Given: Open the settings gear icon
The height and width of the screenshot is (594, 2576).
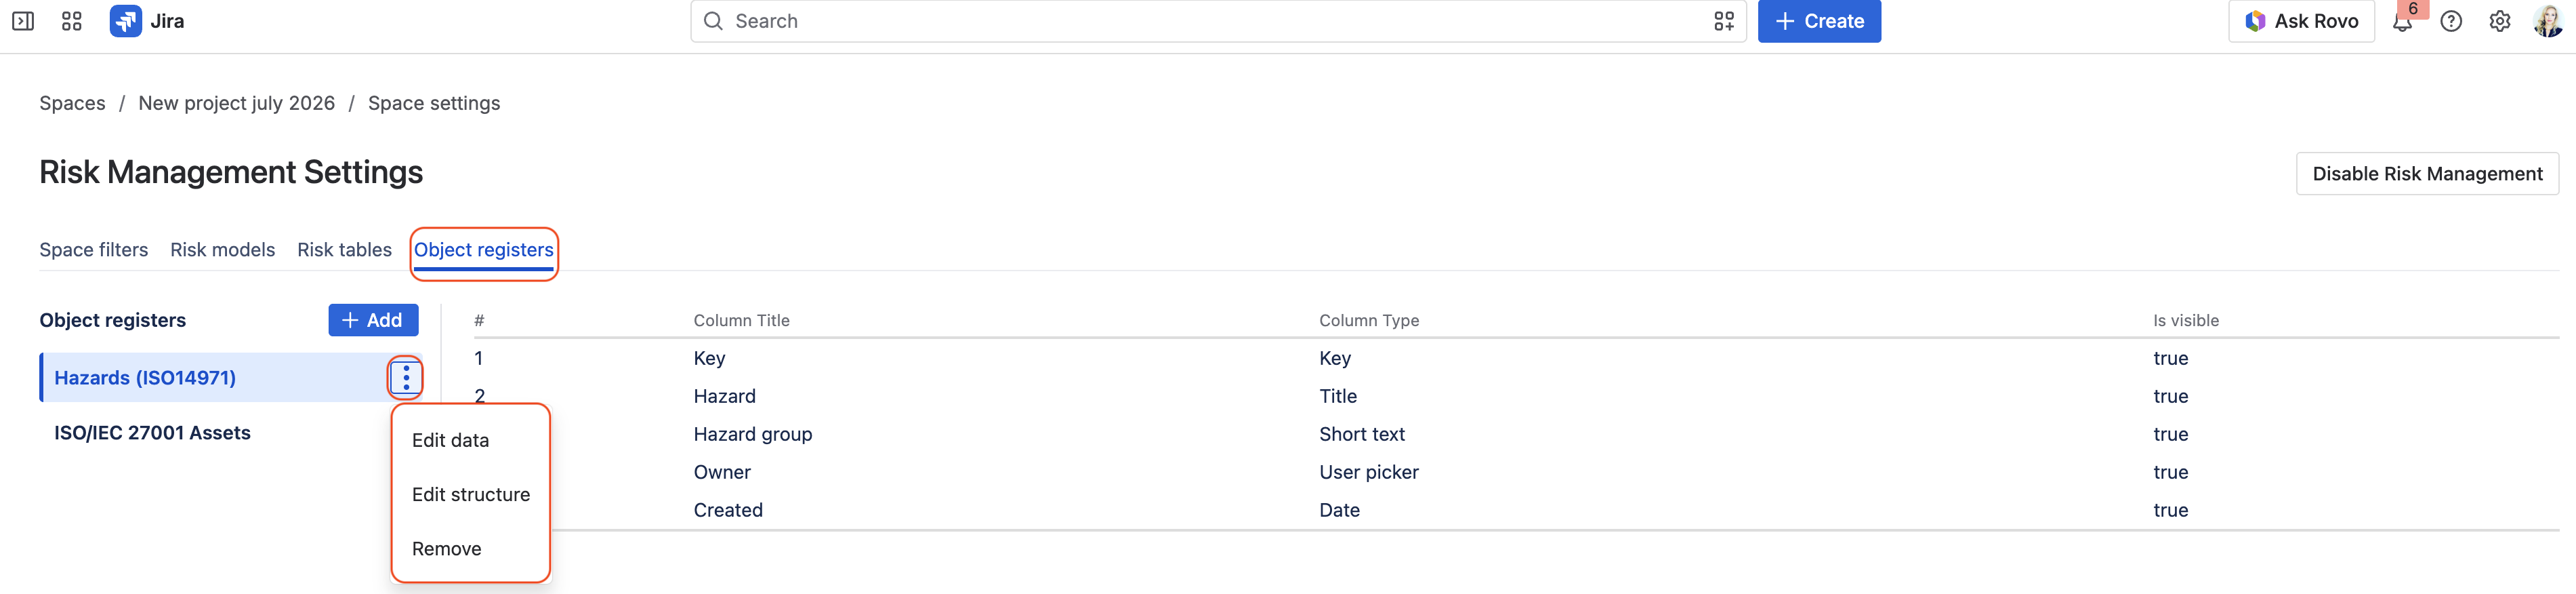Looking at the screenshot, I should [2499, 21].
